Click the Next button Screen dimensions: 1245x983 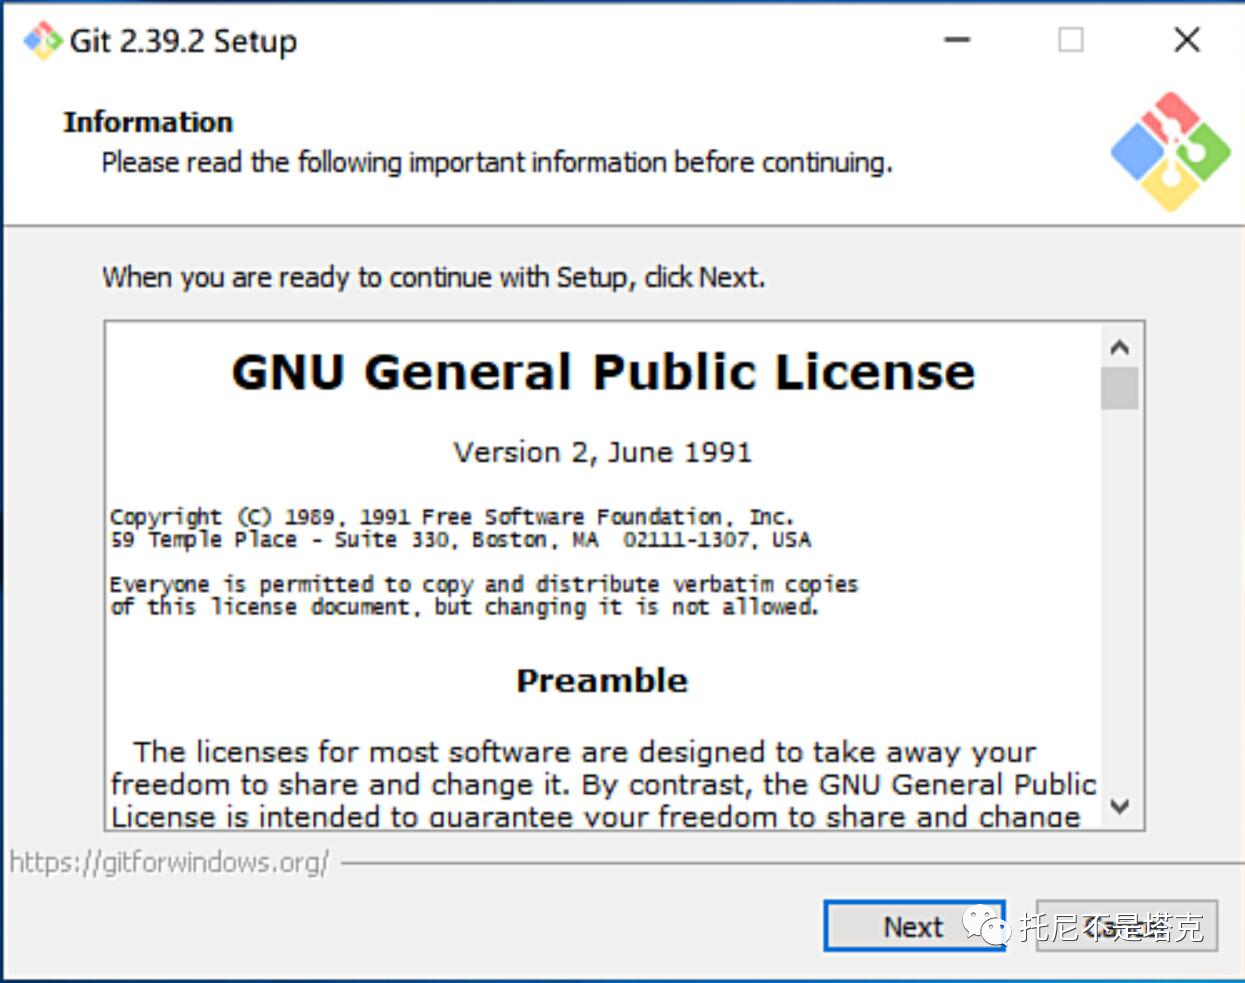(914, 926)
